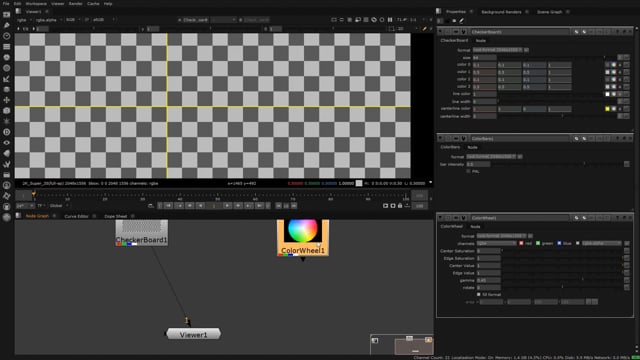Open the ColorWheel format dropdown
The width and height of the screenshot is (640, 360).
click(502, 236)
